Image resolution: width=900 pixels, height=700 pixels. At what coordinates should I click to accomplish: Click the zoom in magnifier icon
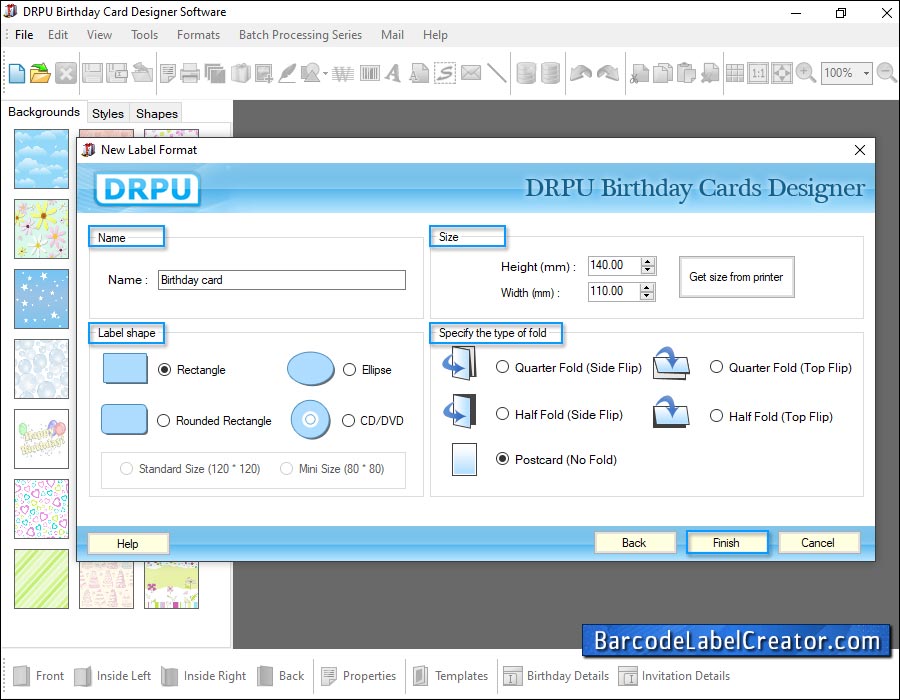click(x=806, y=73)
